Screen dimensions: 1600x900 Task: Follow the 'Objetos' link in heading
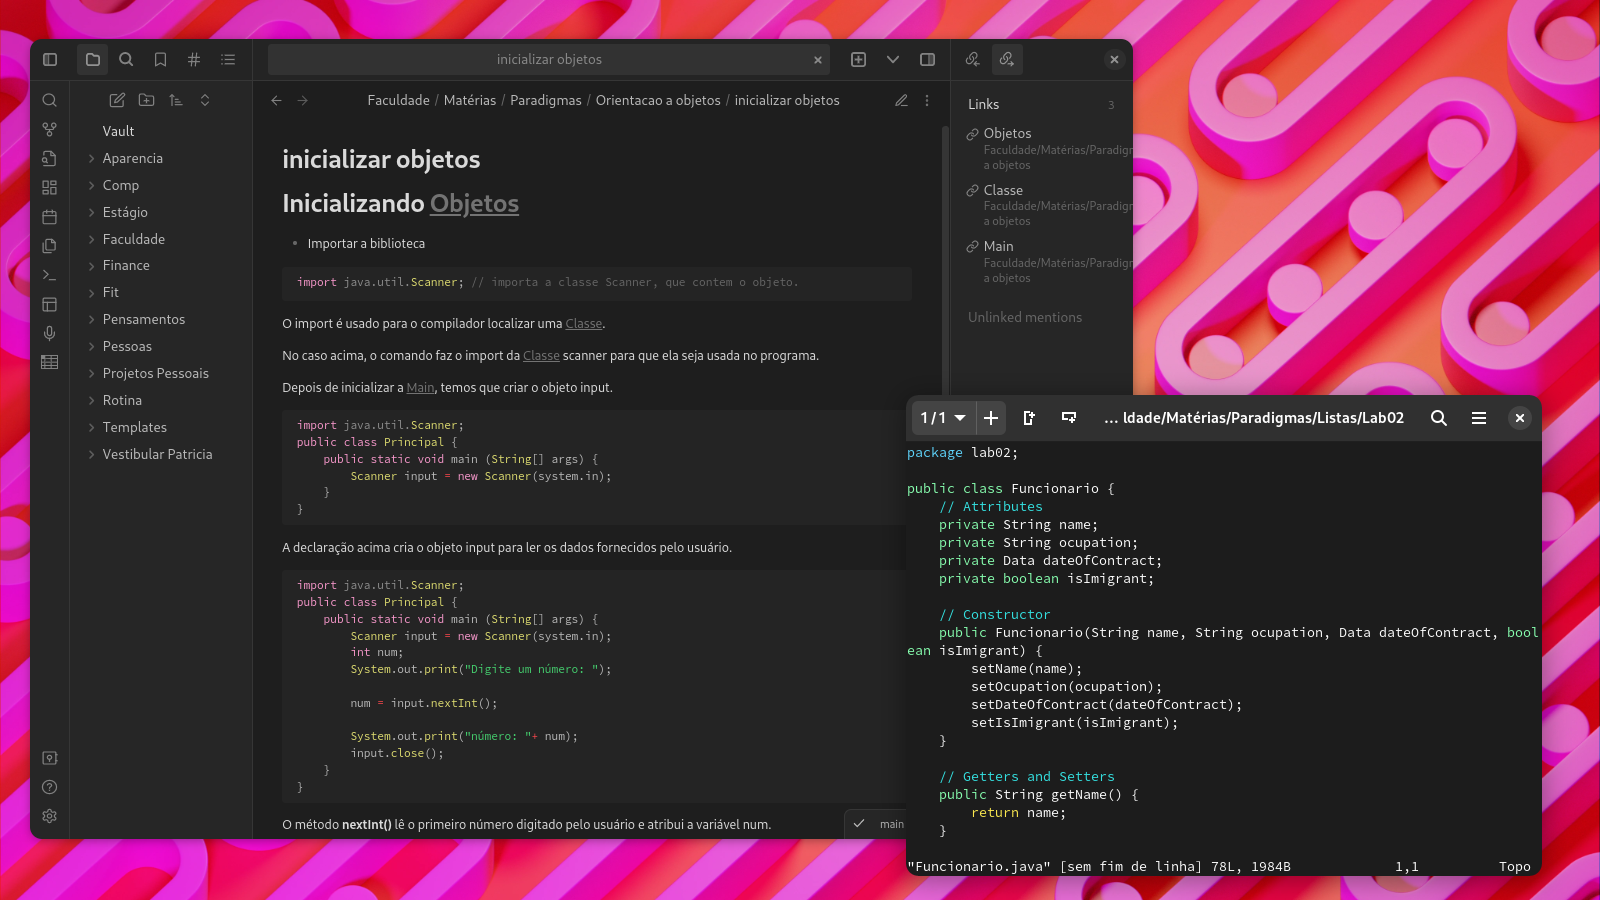click(x=474, y=204)
